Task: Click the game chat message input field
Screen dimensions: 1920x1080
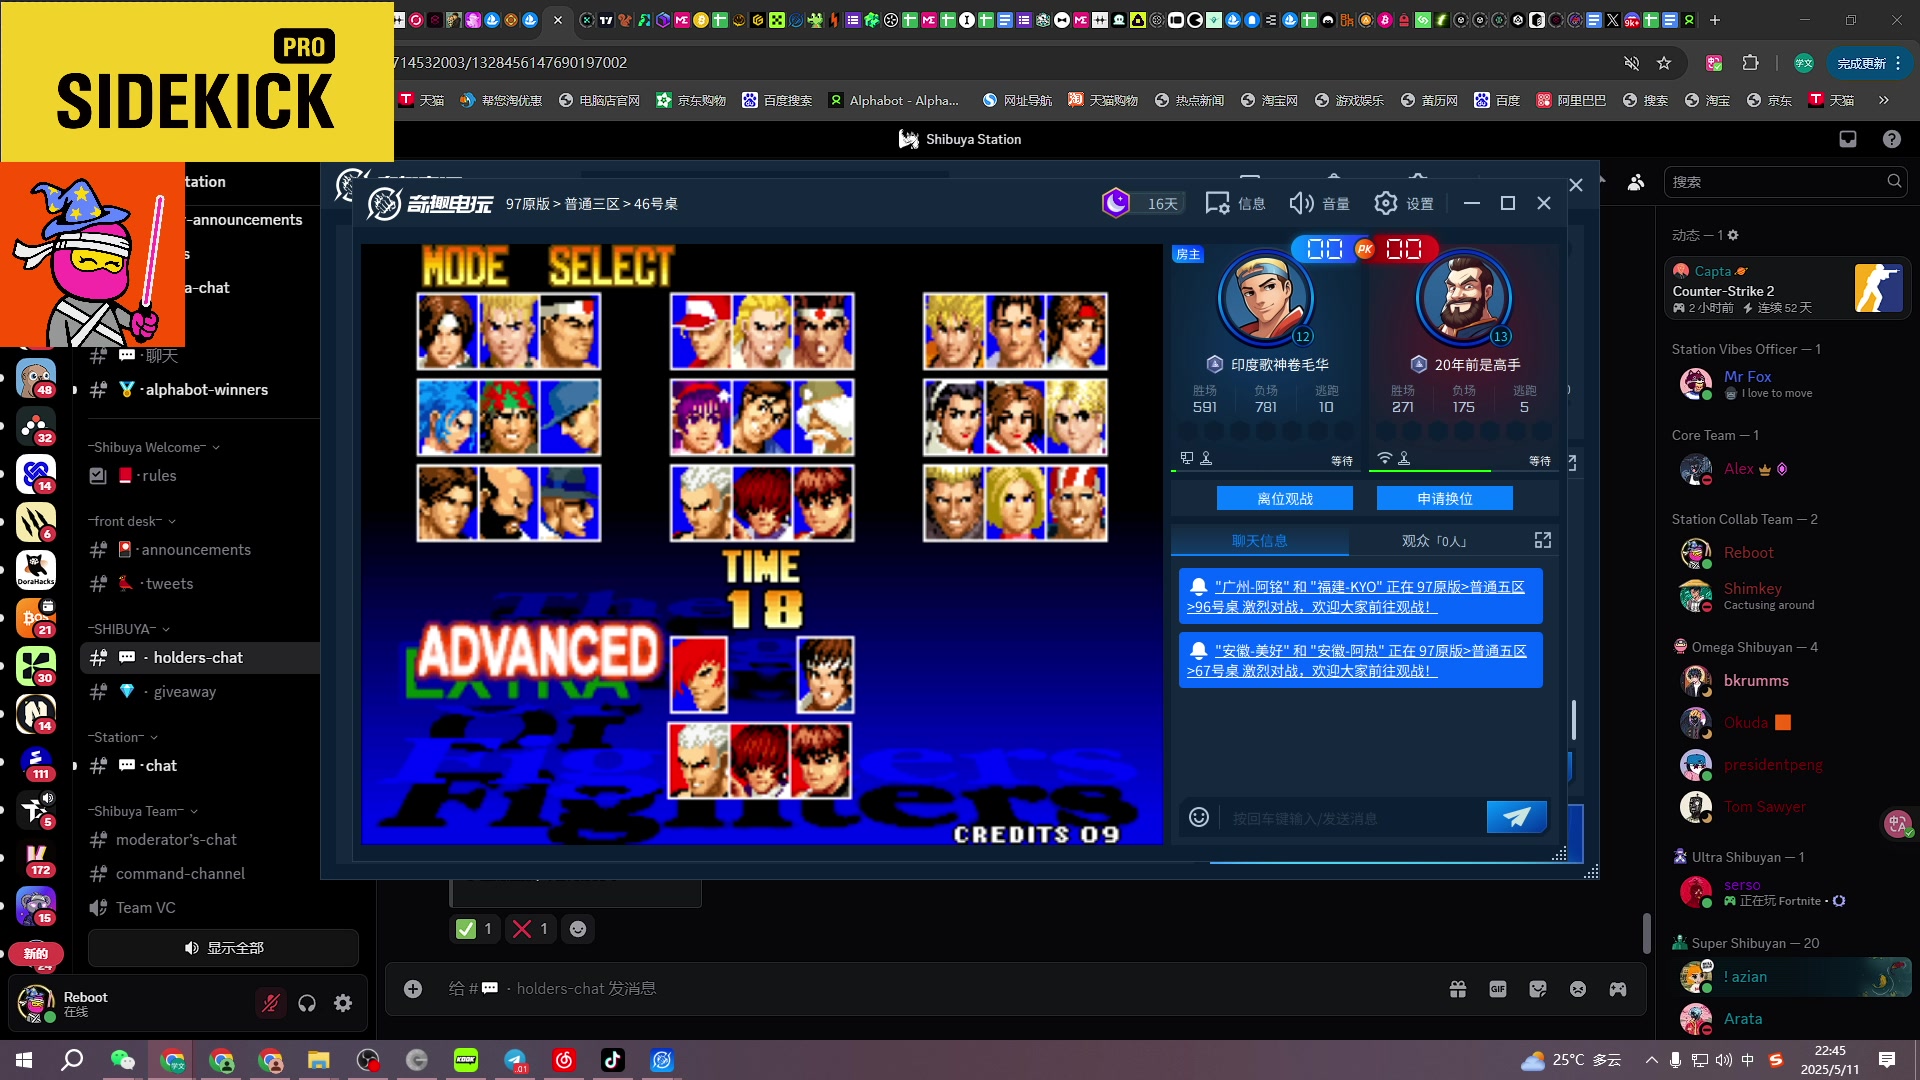Action: (x=1350, y=818)
